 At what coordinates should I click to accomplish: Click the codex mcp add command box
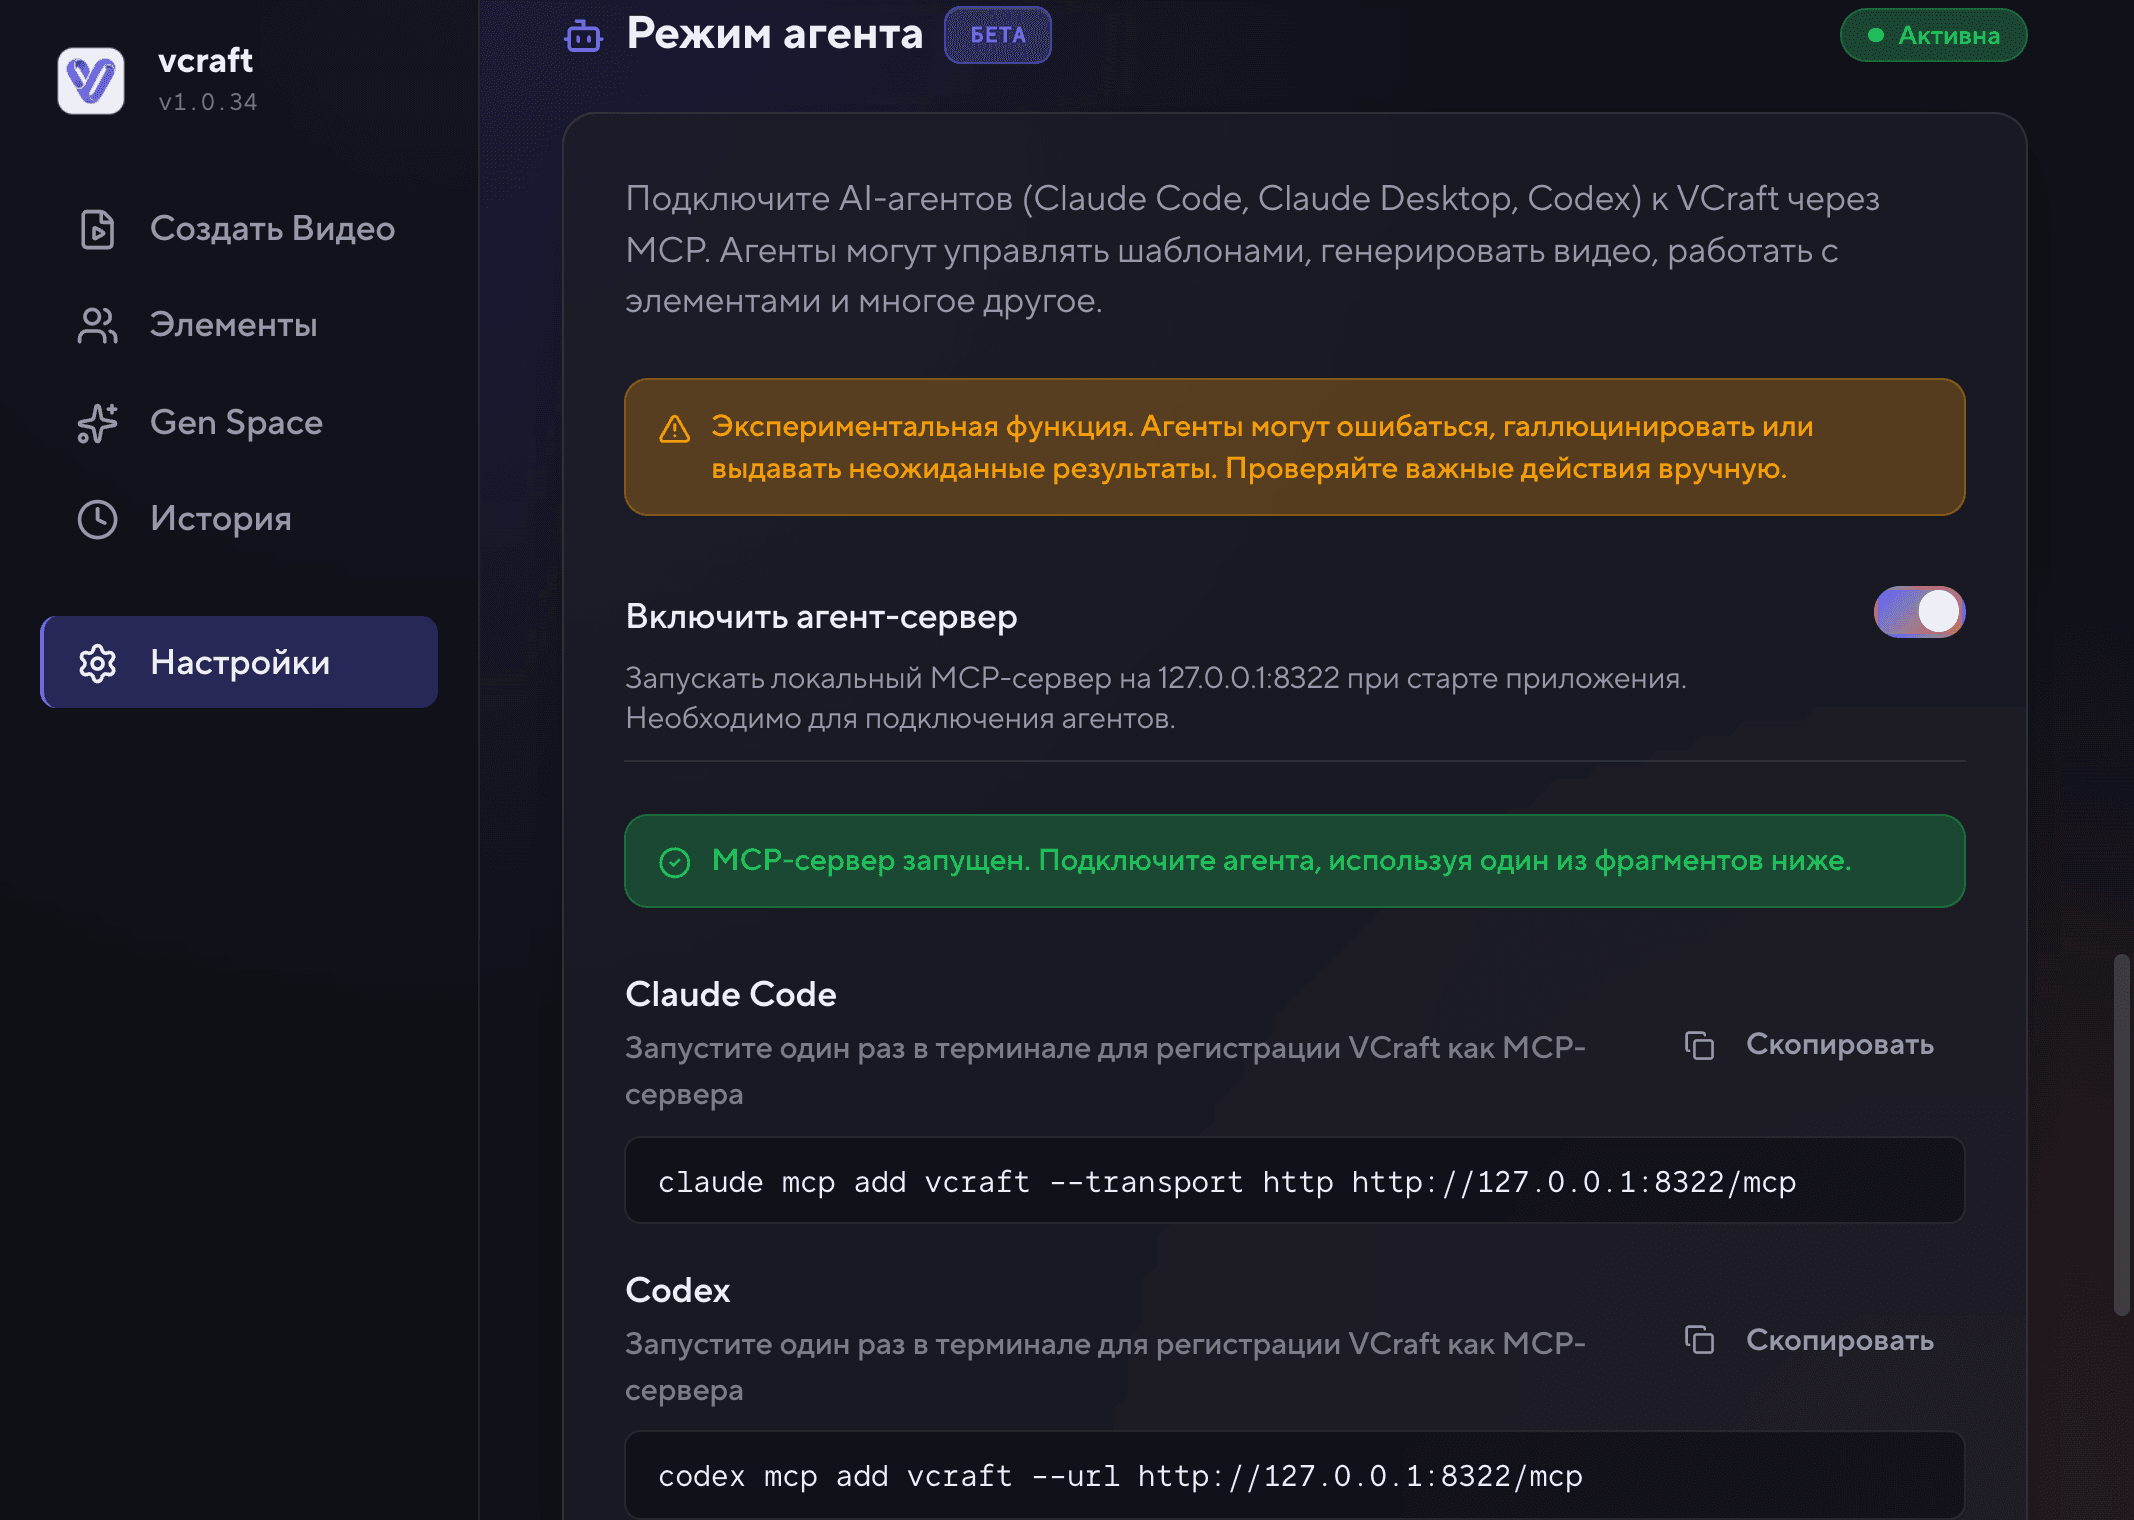click(1295, 1476)
